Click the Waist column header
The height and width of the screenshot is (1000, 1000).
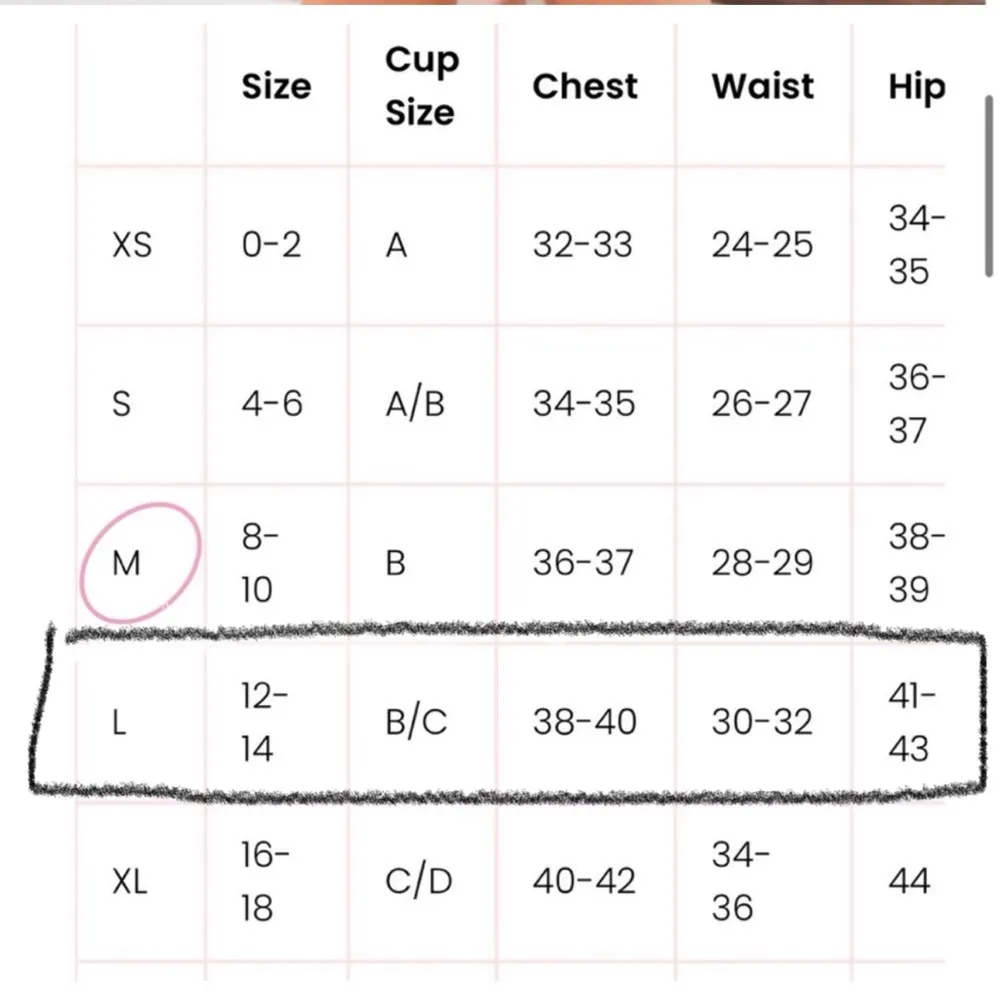coord(763,86)
